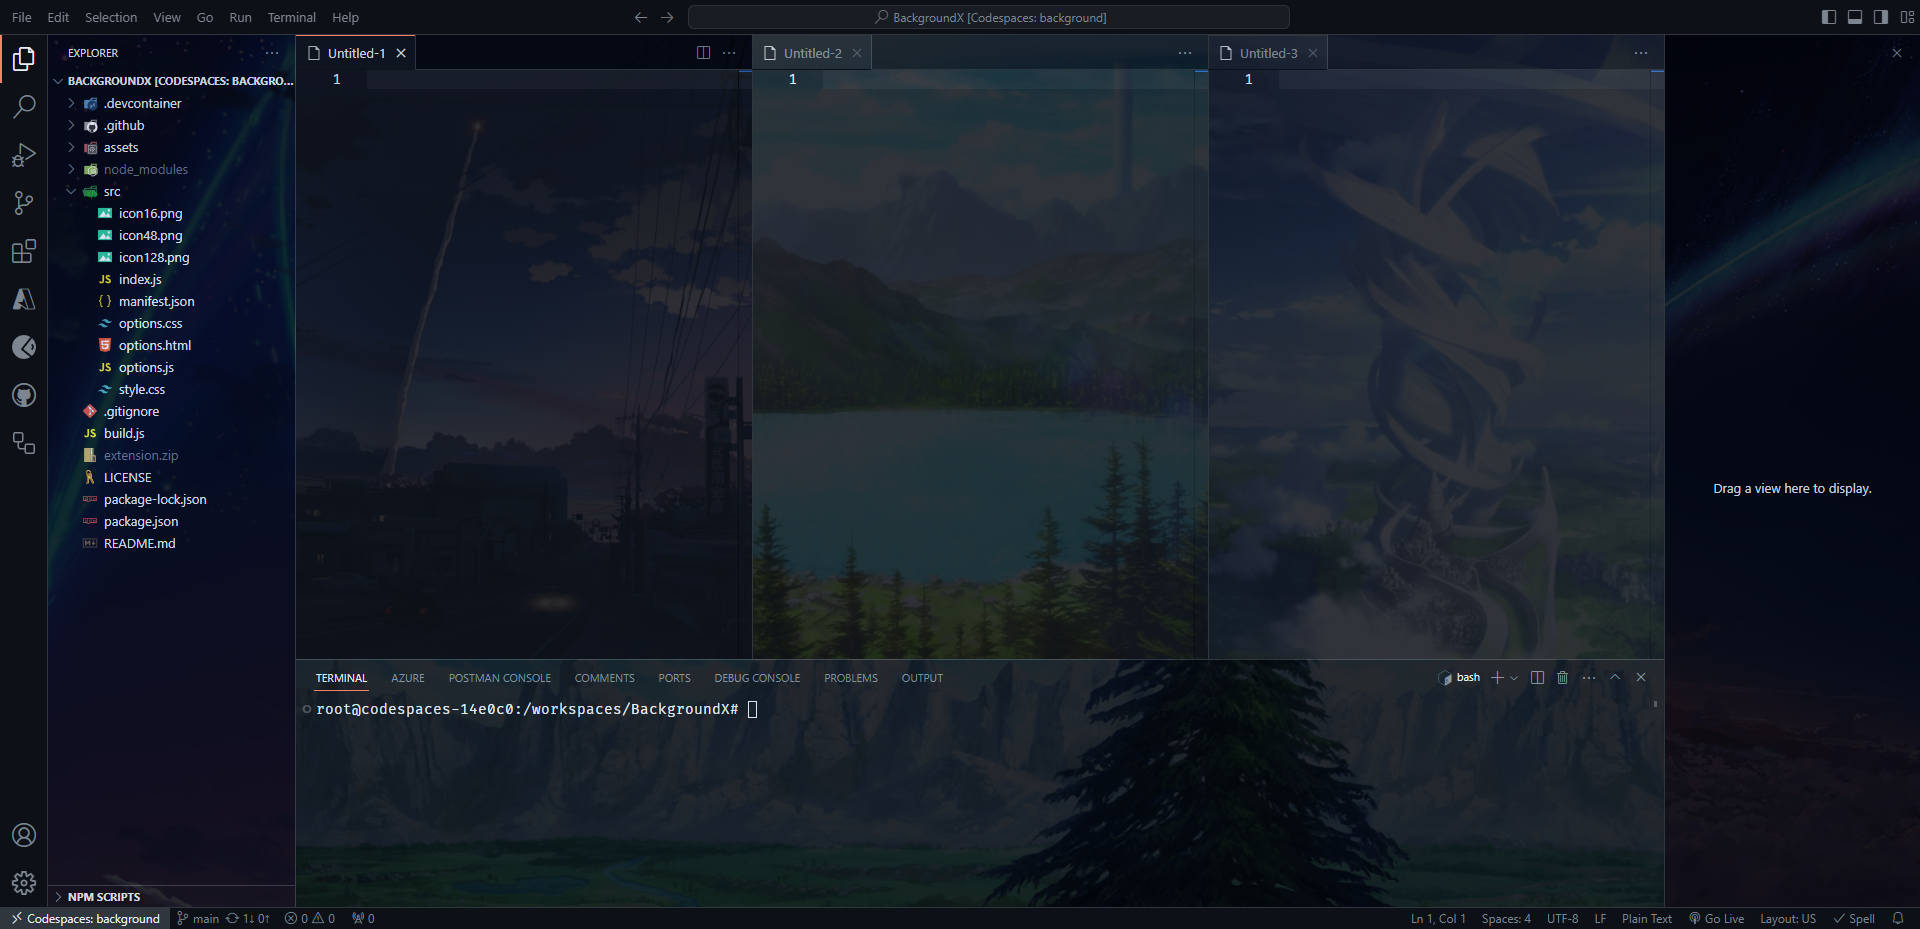The height and width of the screenshot is (929, 1920).
Task: Switch to the Untitled-2 tab
Action: [x=811, y=53]
